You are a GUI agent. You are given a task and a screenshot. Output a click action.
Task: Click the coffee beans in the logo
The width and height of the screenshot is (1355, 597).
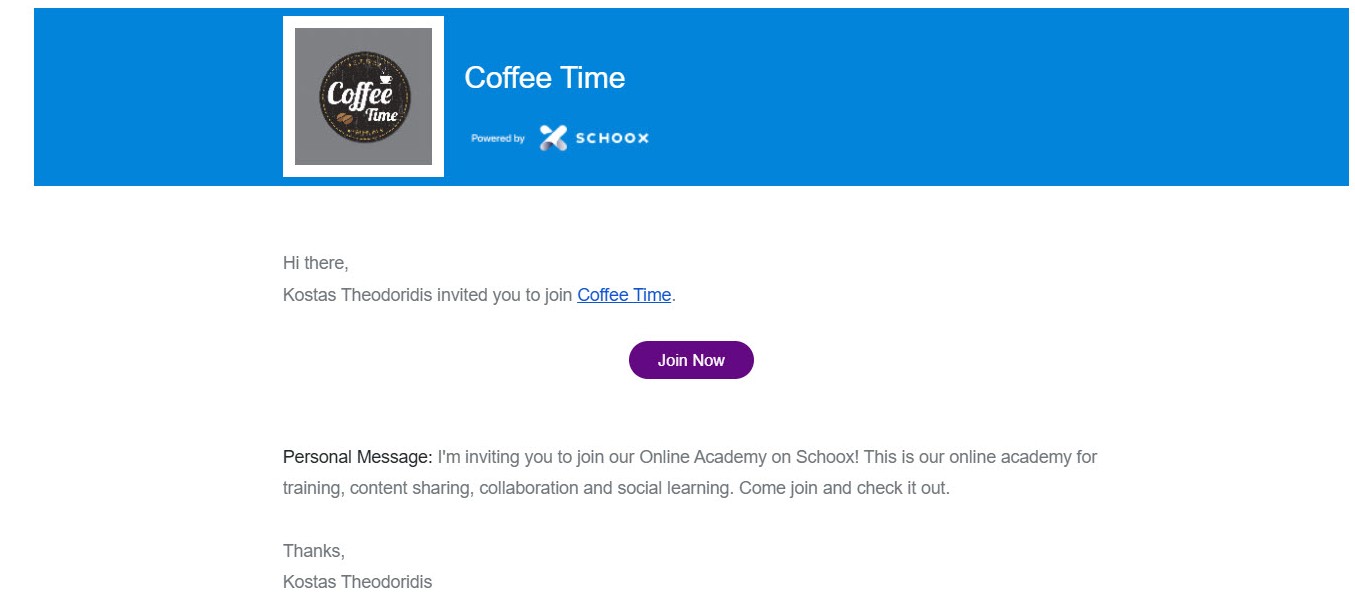(345, 119)
